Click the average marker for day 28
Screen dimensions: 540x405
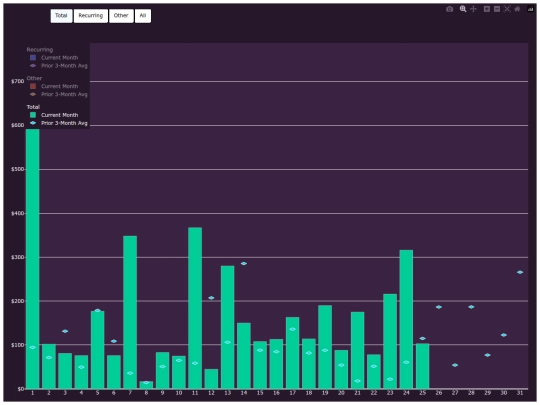point(471,307)
